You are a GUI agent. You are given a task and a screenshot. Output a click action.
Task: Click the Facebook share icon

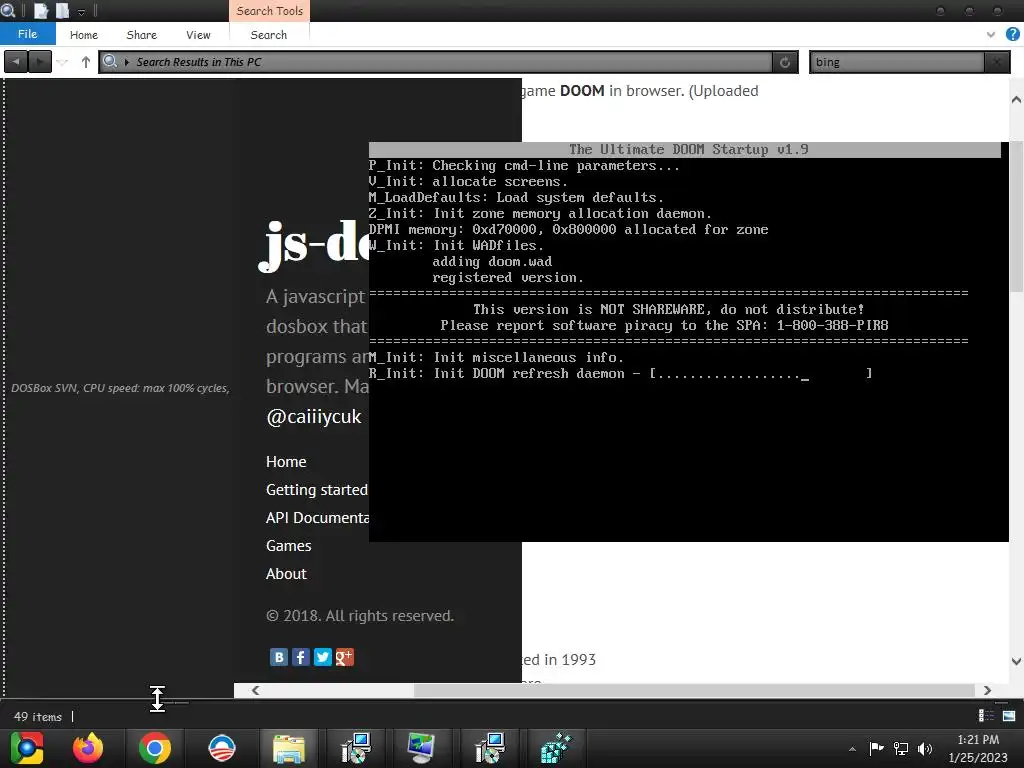point(301,657)
